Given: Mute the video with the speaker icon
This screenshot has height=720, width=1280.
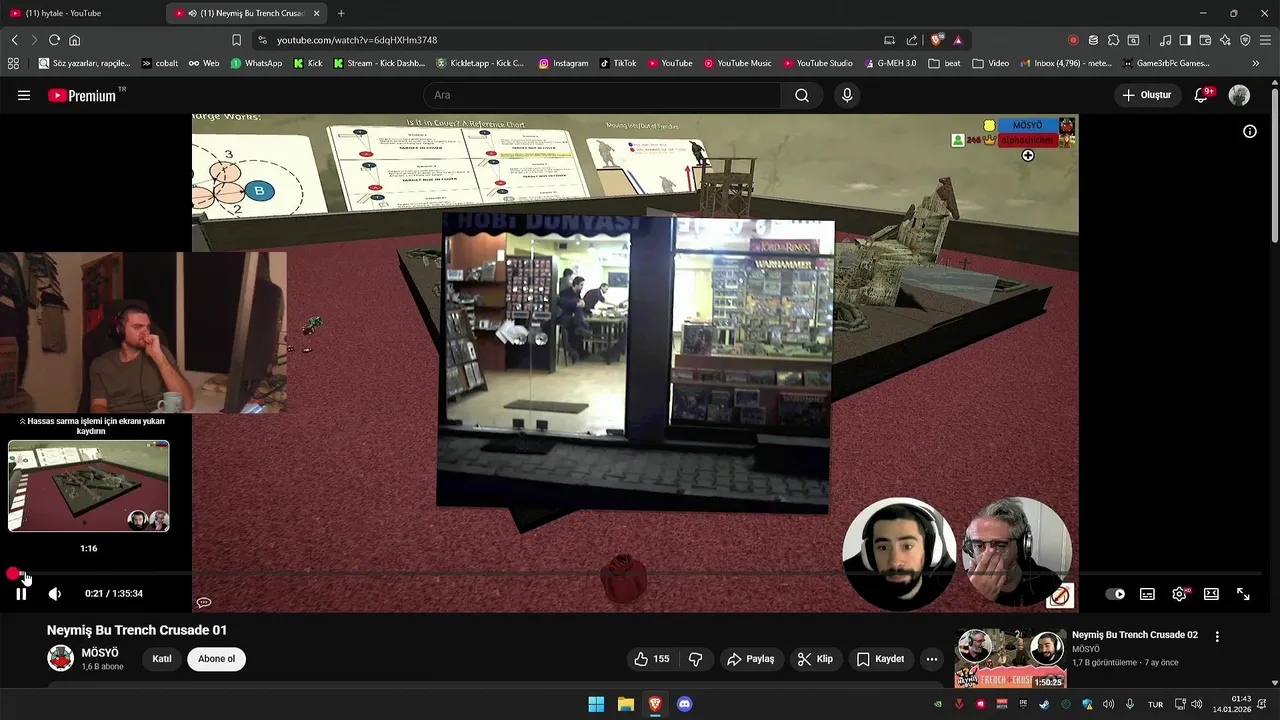Looking at the screenshot, I should pos(55,594).
